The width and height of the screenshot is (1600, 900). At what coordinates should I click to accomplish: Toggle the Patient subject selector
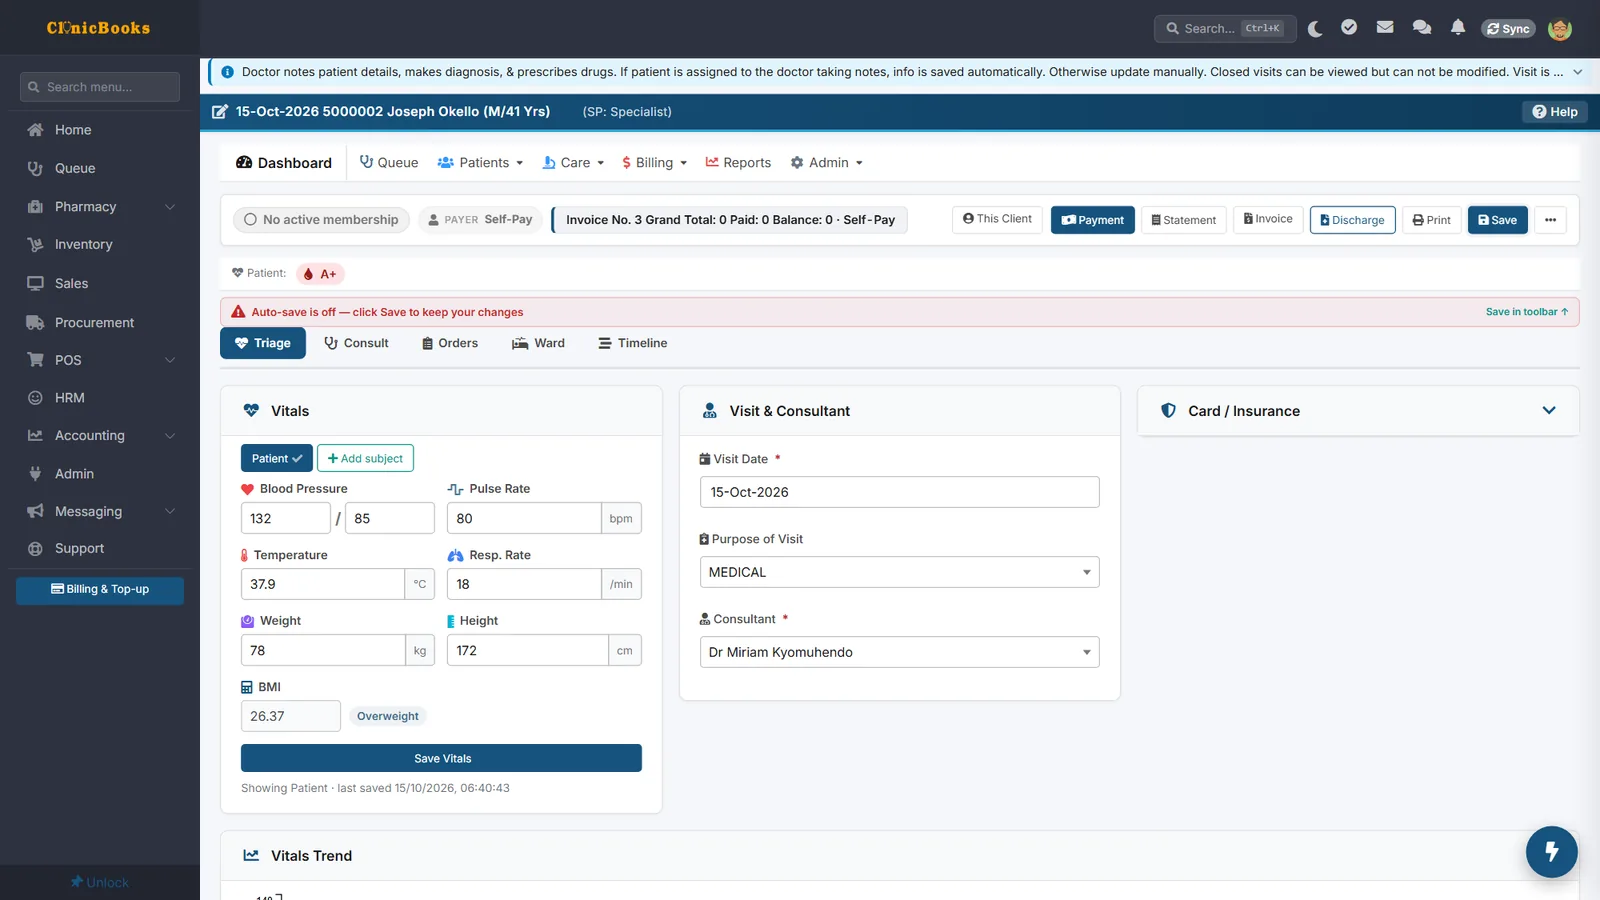pyautogui.click(x=277, y=458)
